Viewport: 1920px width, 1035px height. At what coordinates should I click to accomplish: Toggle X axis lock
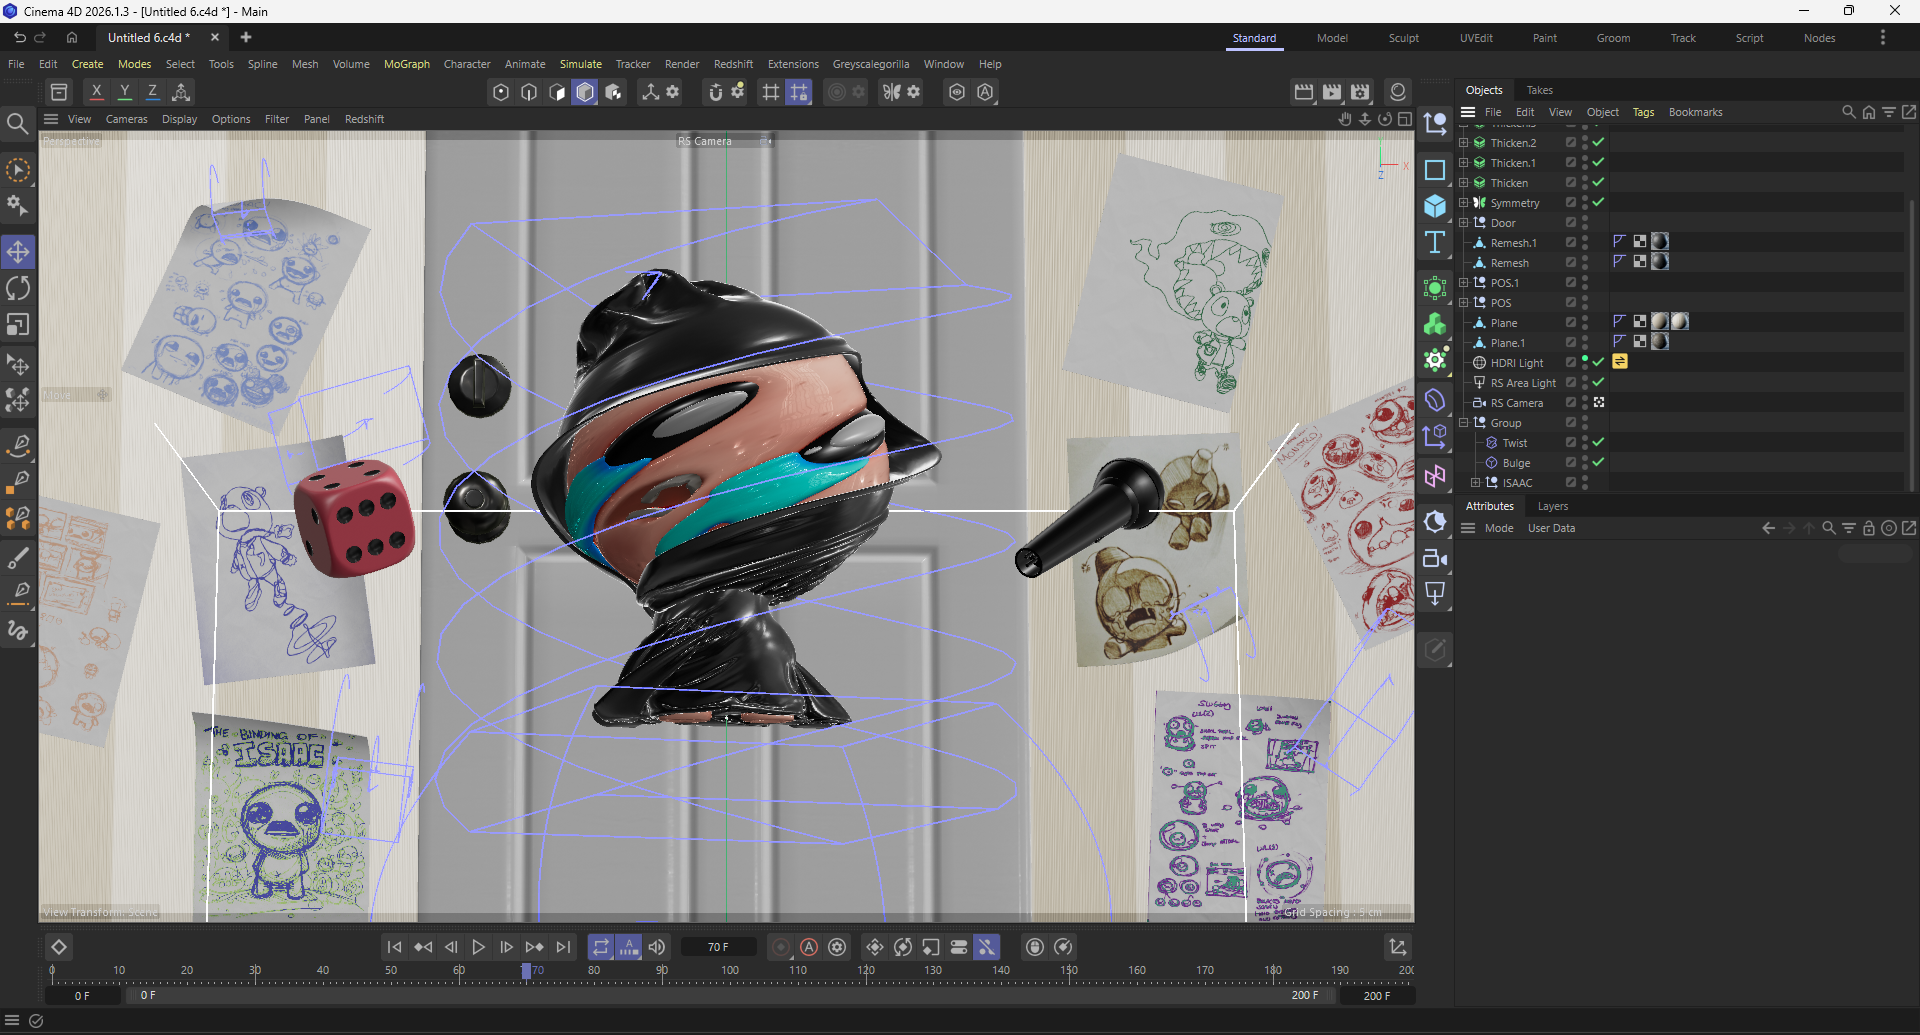[x=97, y=92]
